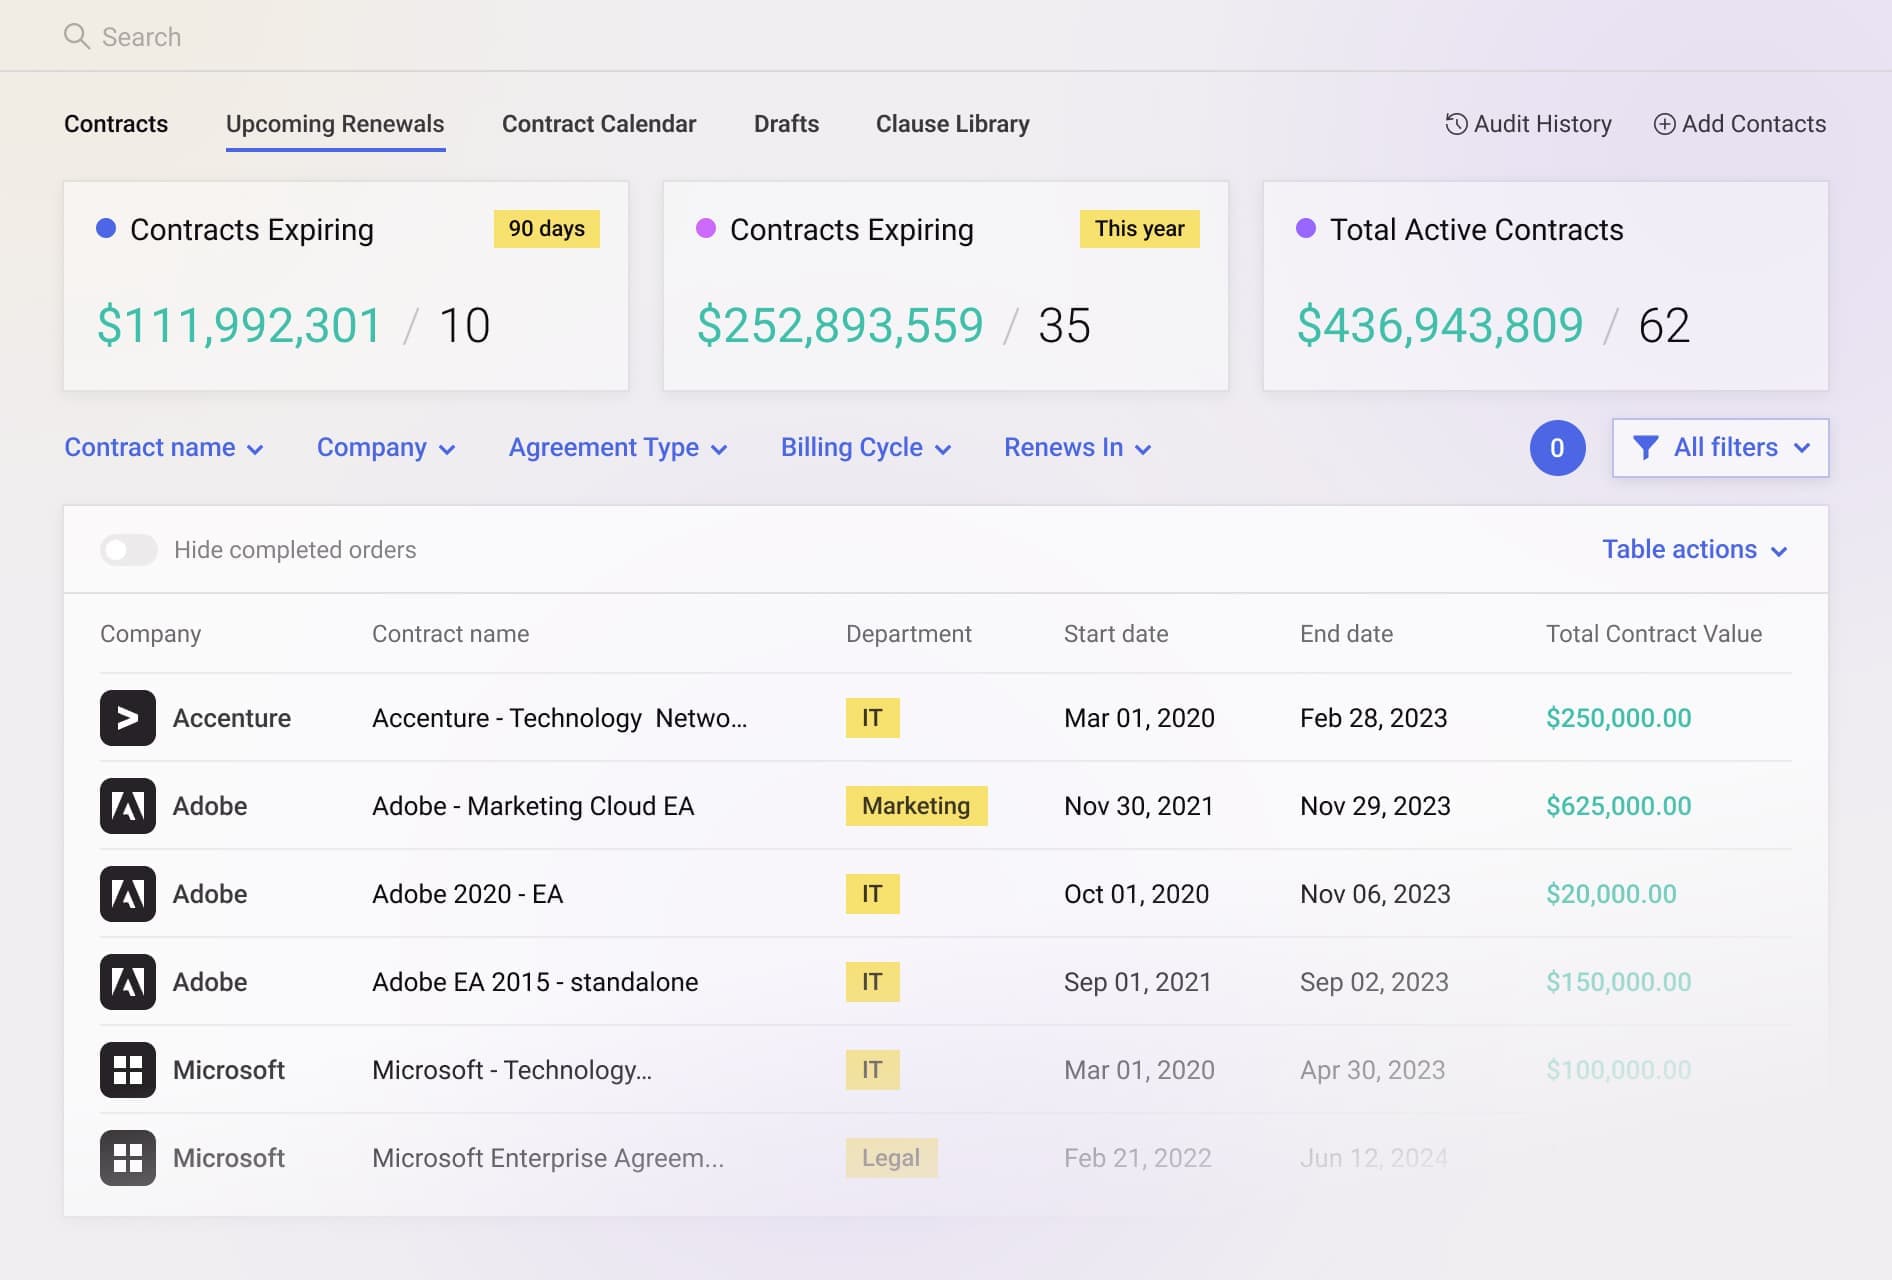Viewport: 1892px width, 1280px height.
Task: Click the search magnifier icon
Action: (x=78, y=35)
